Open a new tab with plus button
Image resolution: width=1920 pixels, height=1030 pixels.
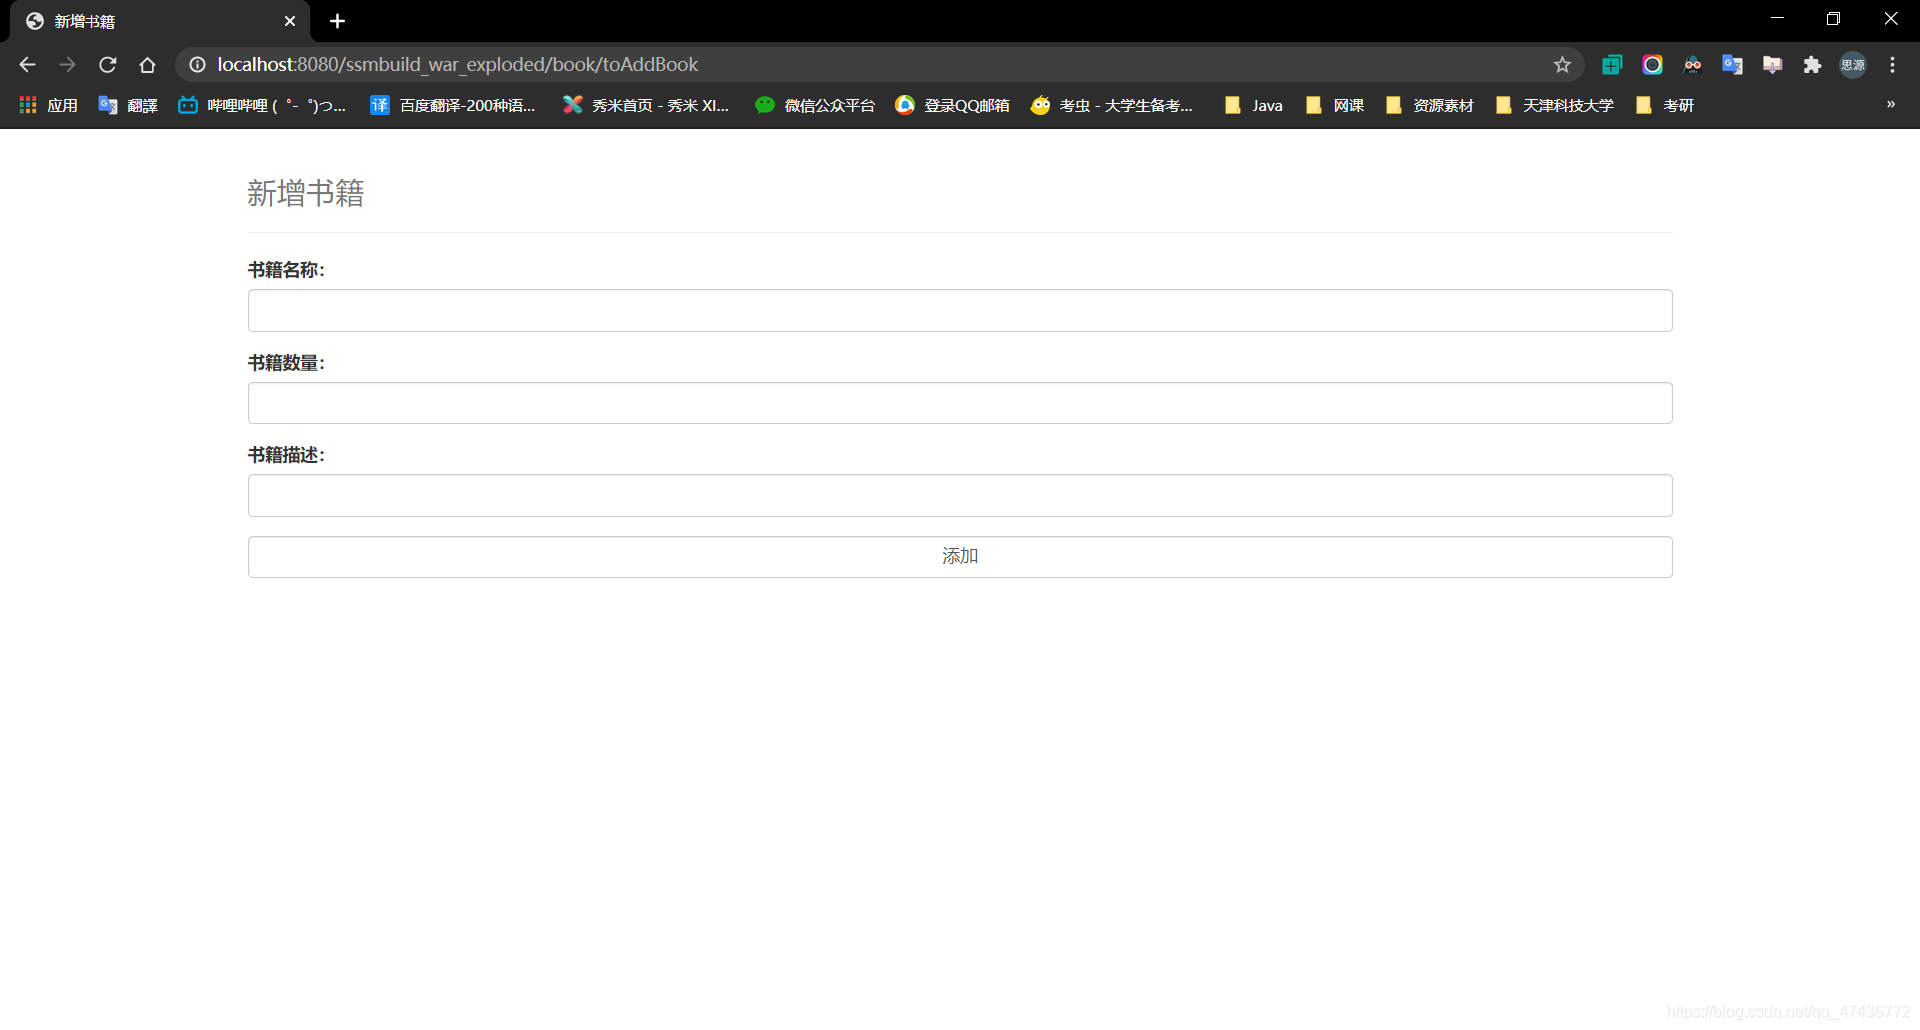click(337, 21)
